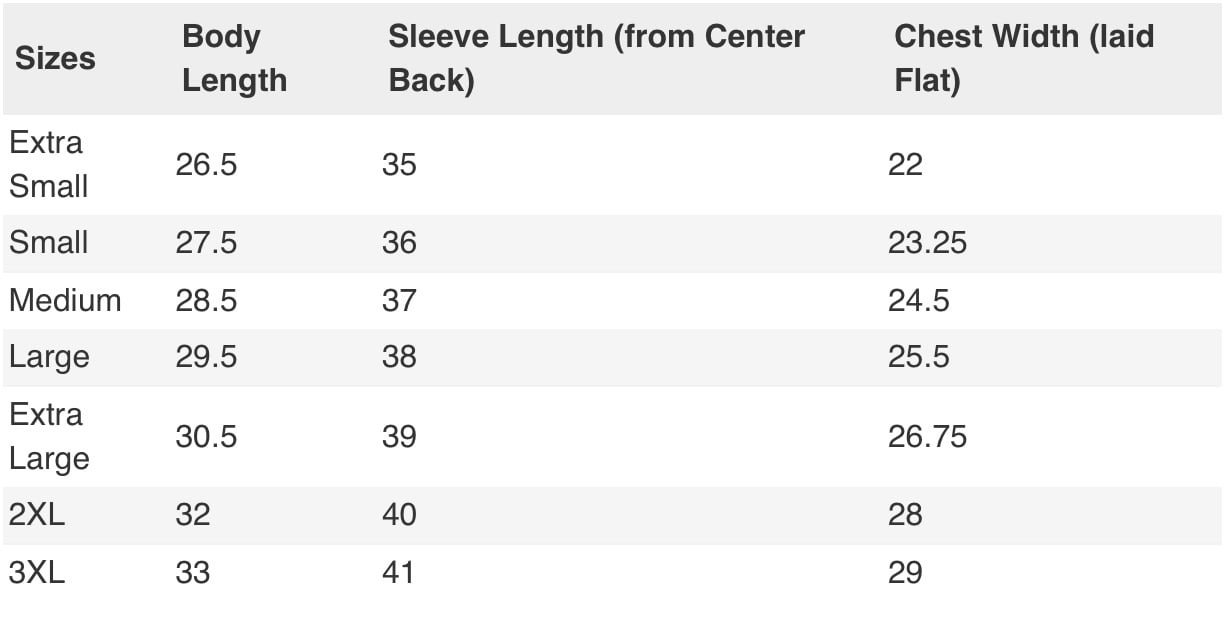Select the Extra Small size row label
Viewport: 1224px width, 622px height.
point(48,164)
